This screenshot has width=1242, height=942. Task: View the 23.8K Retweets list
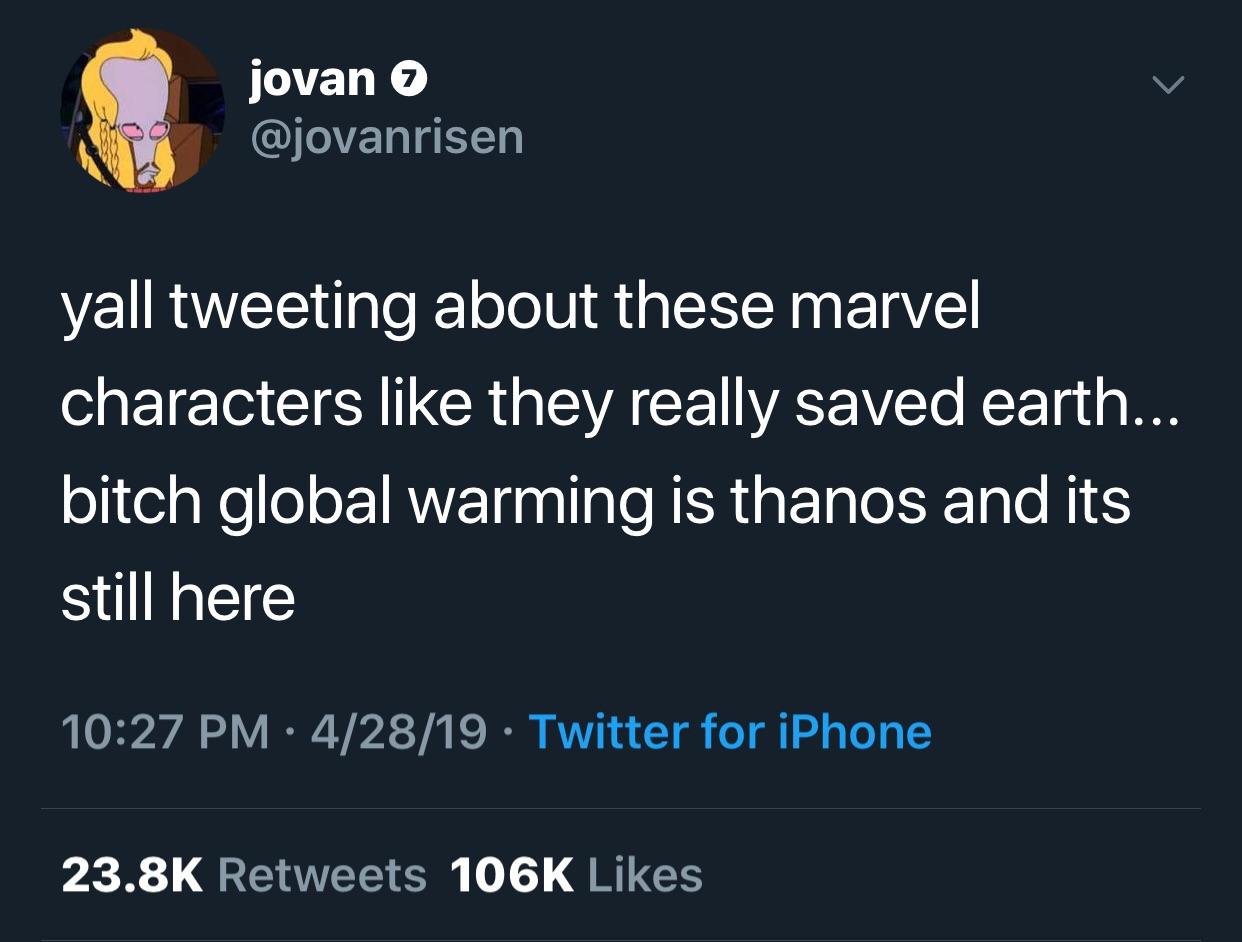(x=245, y=873)
